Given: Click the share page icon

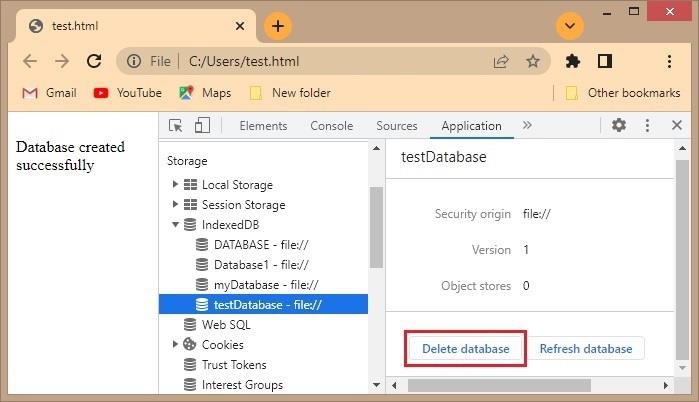Looking at the screenshot, I should click(501, 61).
